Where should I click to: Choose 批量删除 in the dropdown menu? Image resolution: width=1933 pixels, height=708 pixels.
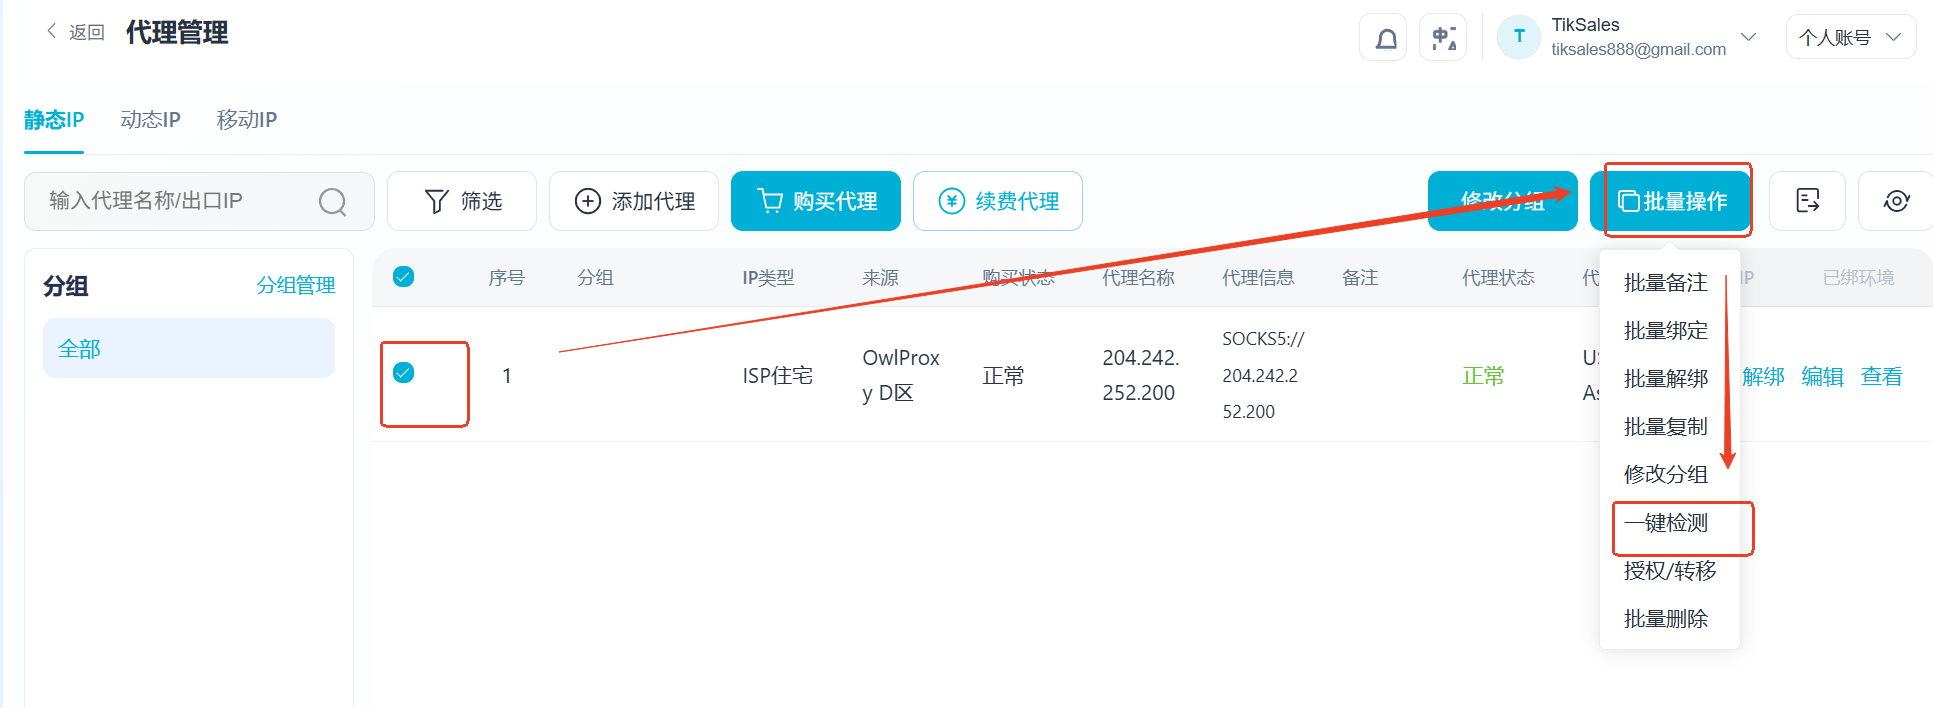click(1666, 619)
